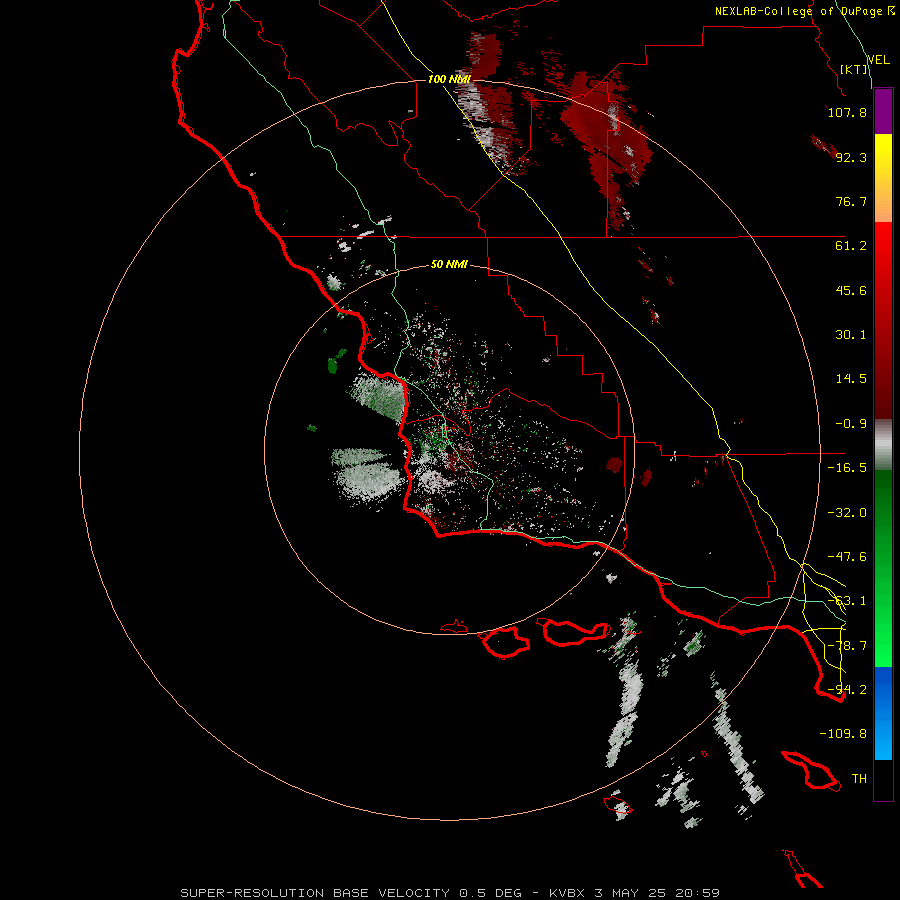Click the -16.5 legend value
900x900 pixels.
847,468
